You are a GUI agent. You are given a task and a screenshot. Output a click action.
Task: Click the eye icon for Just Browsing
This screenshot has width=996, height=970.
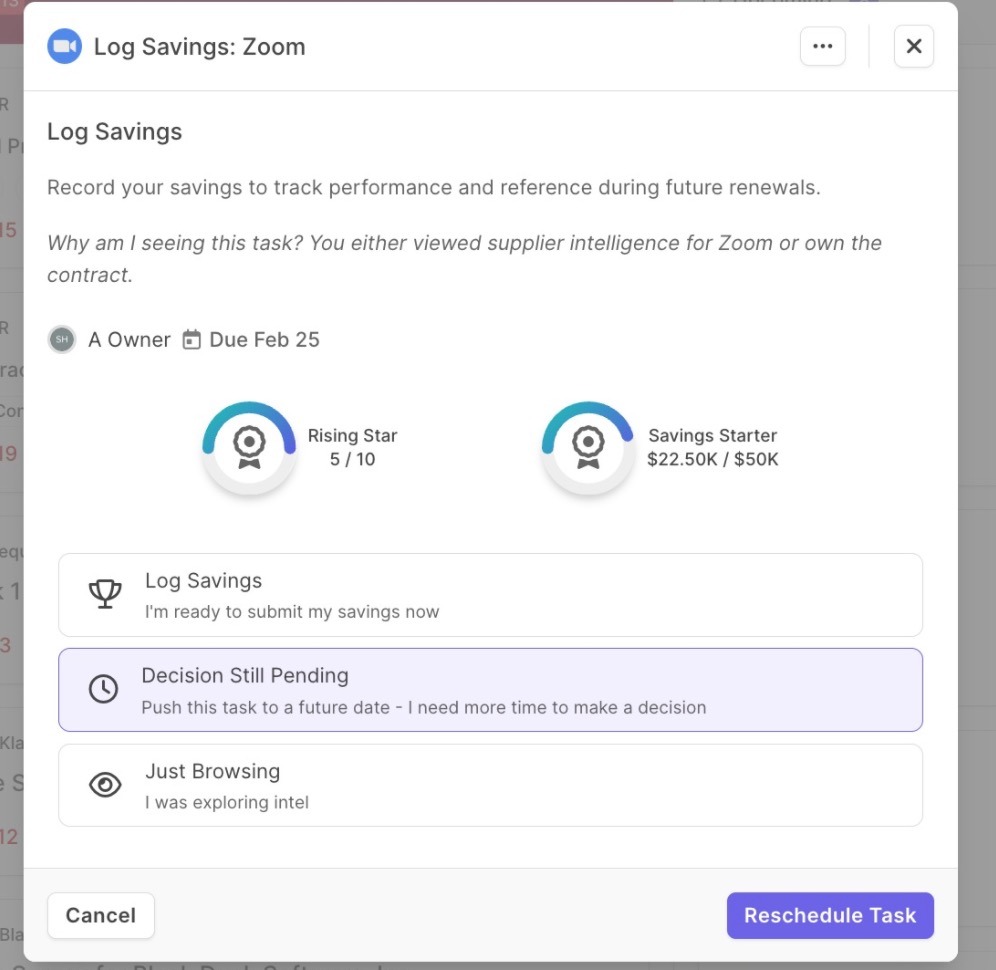tap(105, 785)
